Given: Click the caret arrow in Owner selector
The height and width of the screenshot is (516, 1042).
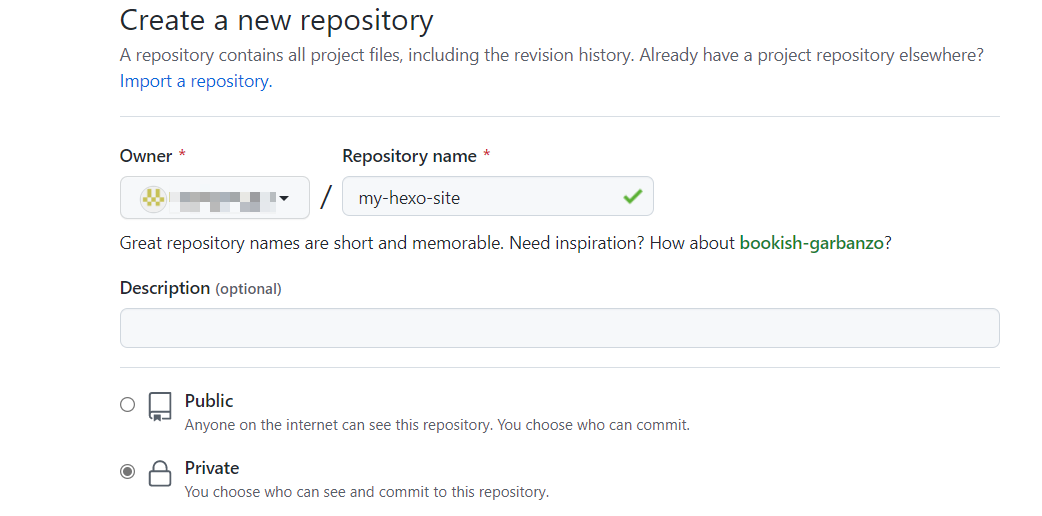Looking at the screenshot, I should point(284,198).
